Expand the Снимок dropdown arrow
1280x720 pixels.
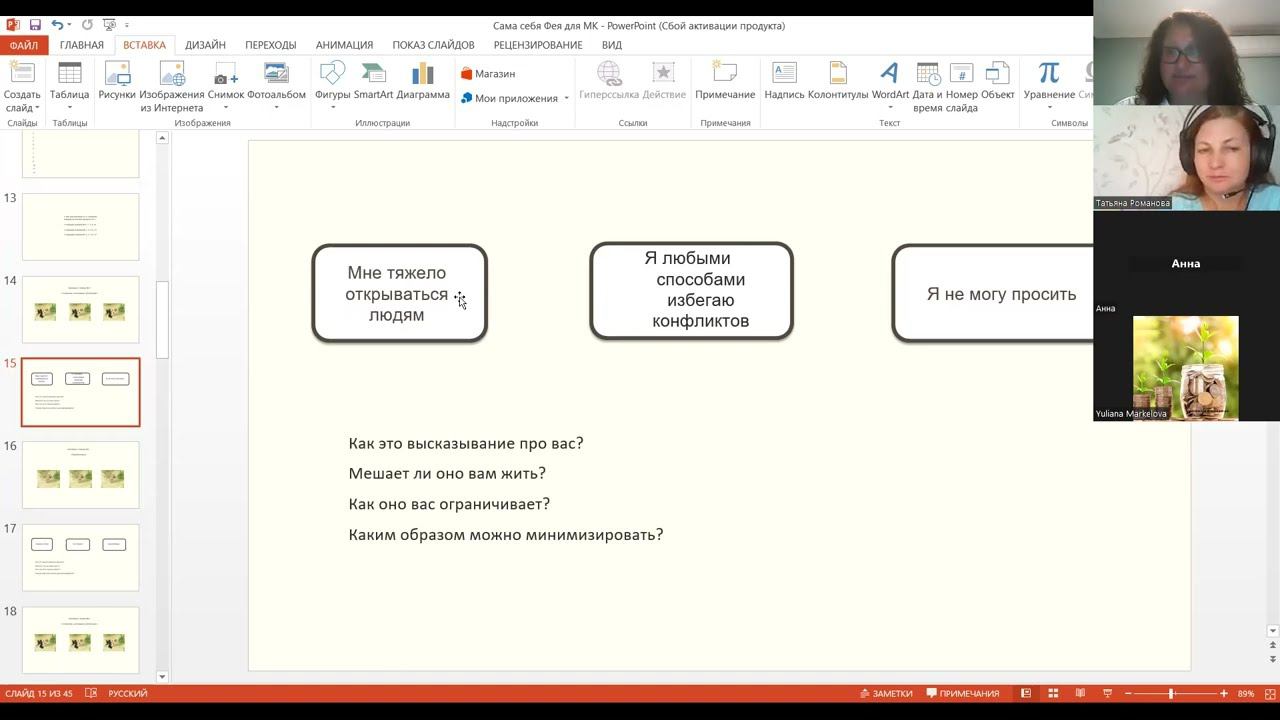coord(226,108)
